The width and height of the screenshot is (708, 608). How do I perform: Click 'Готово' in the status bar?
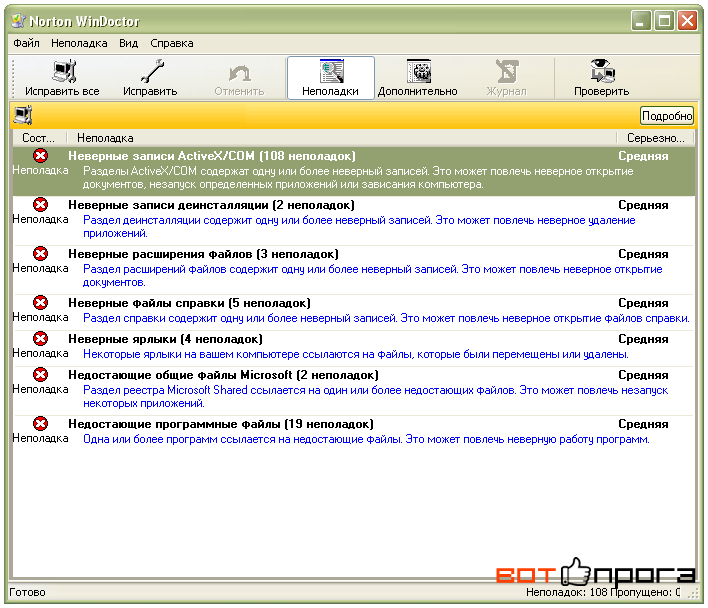pos(27,592)
